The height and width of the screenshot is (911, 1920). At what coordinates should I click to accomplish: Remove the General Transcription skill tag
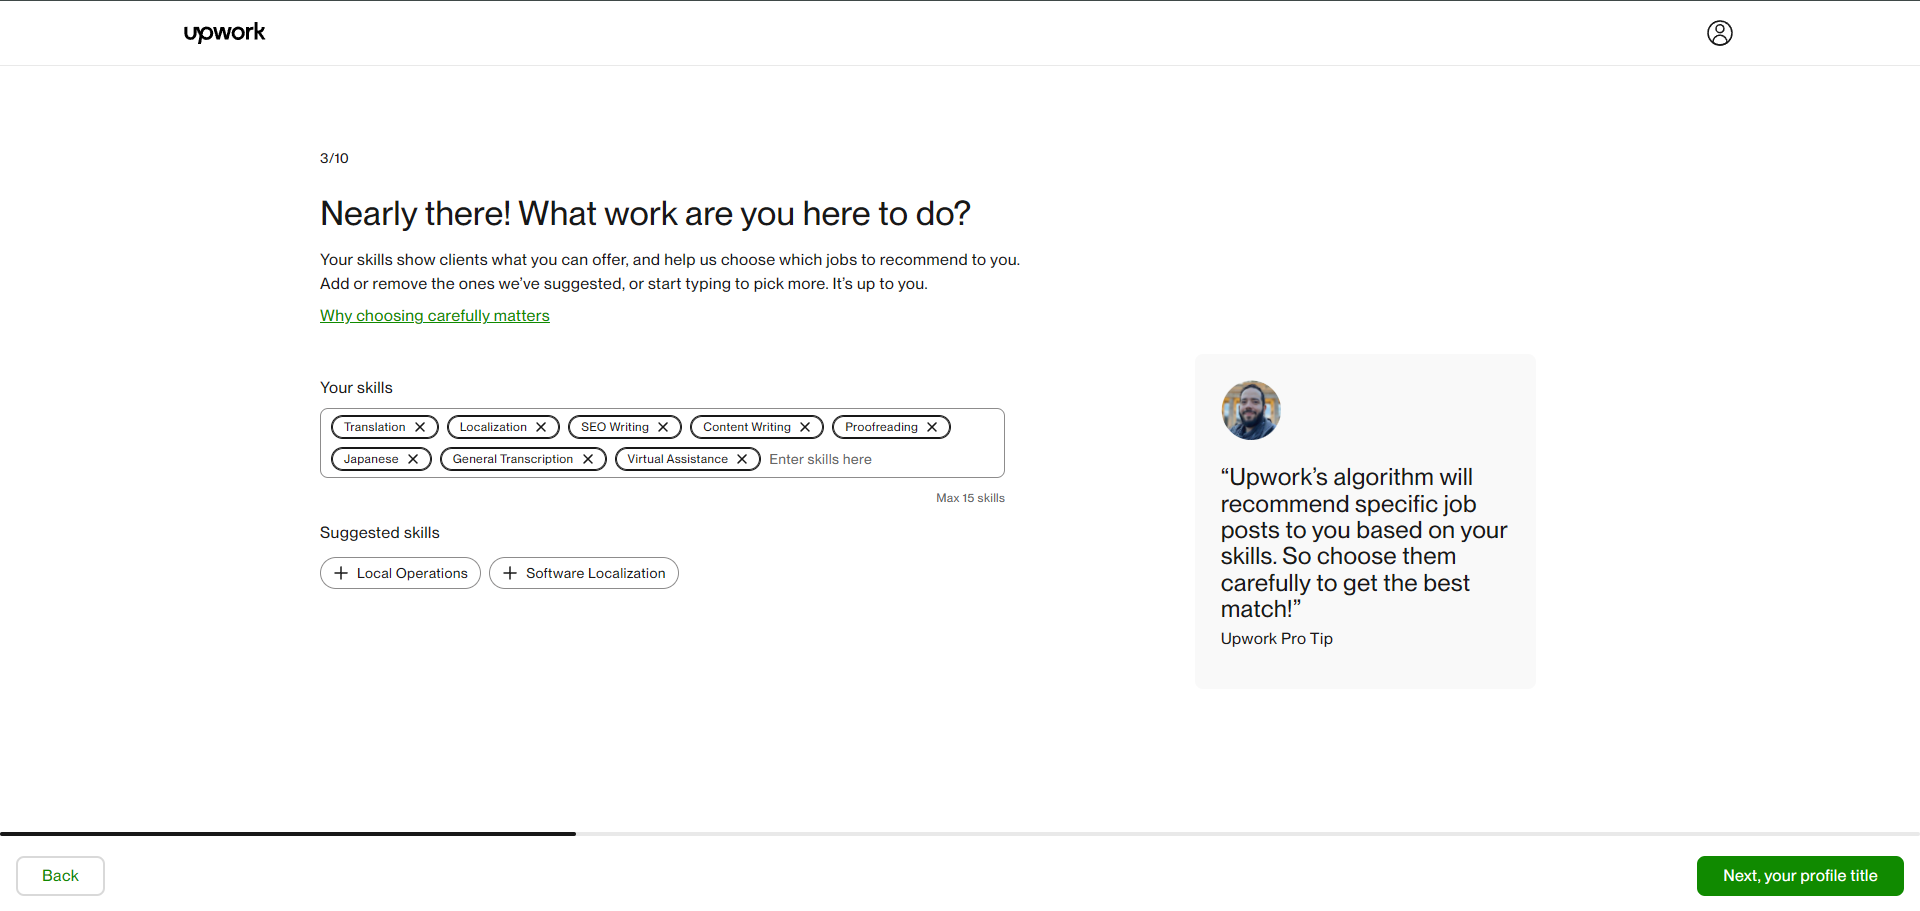tap(588, 459)
